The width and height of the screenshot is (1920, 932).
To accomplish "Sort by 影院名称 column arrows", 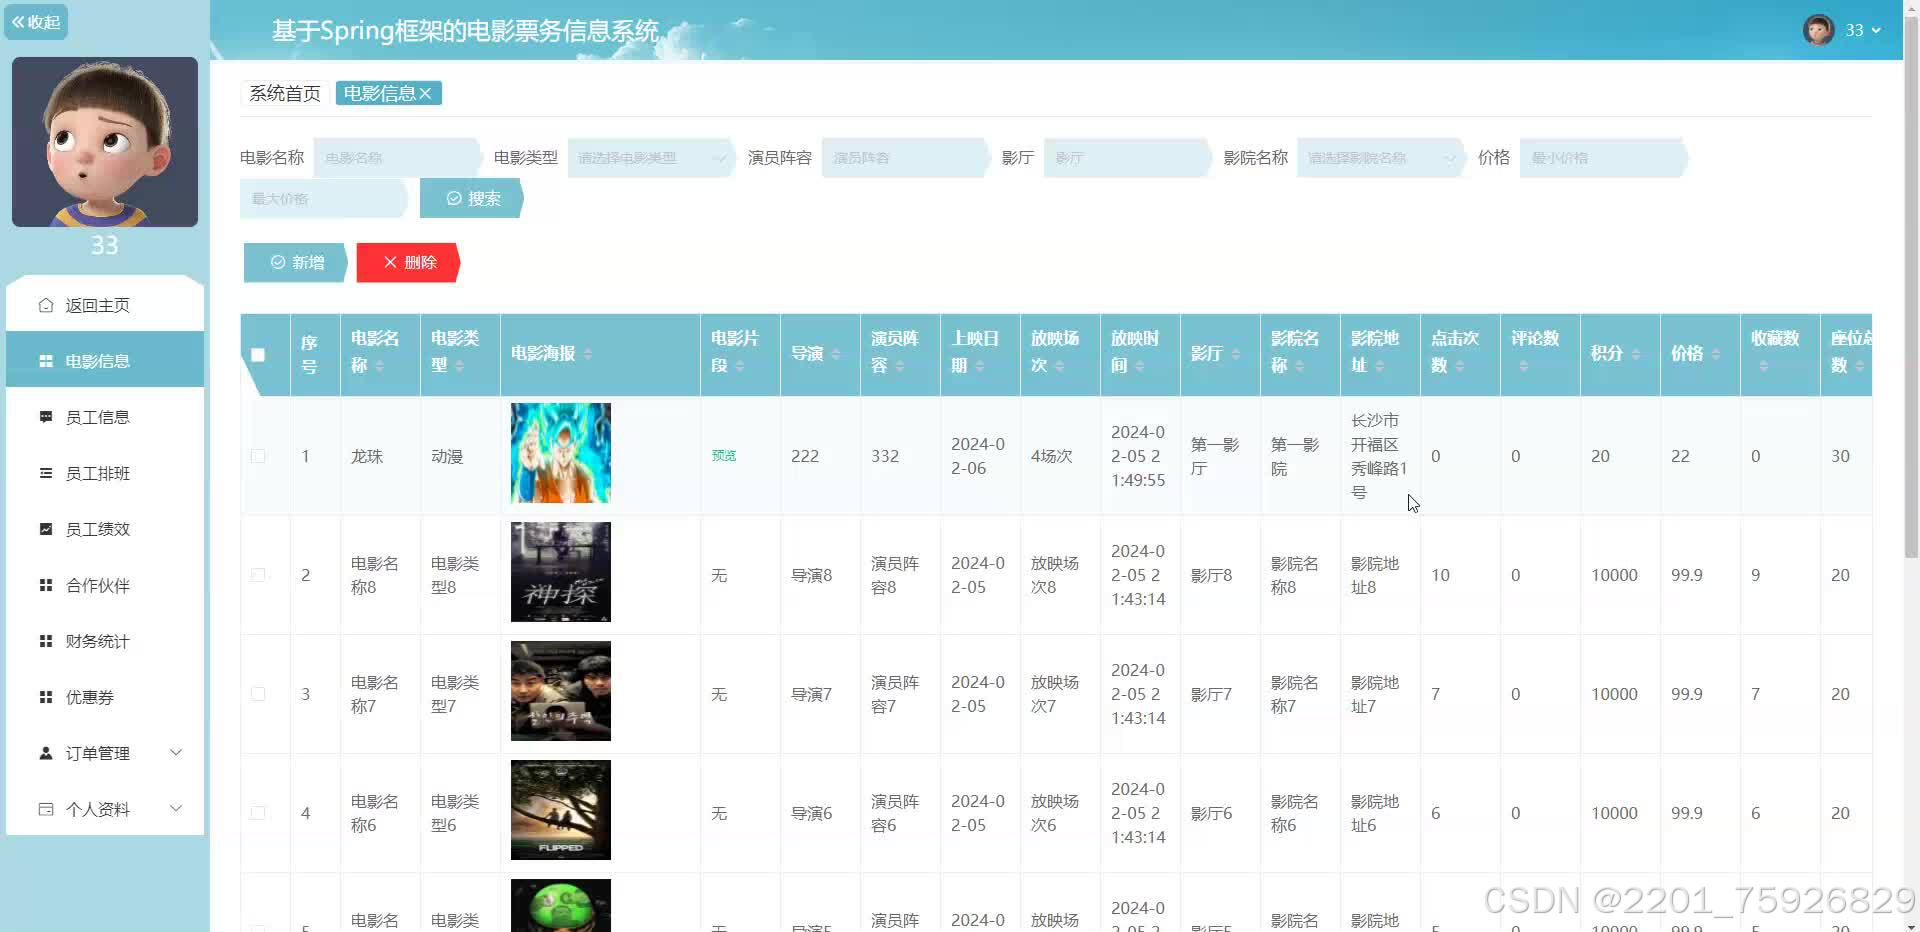I will (1300, 366).
